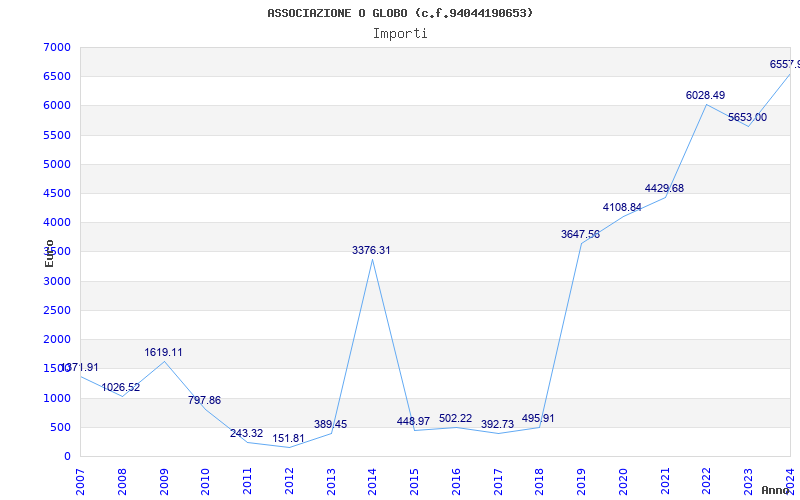Select the 4108.84 data label
This screenshot has width=800, height=500.
(622, 207)
